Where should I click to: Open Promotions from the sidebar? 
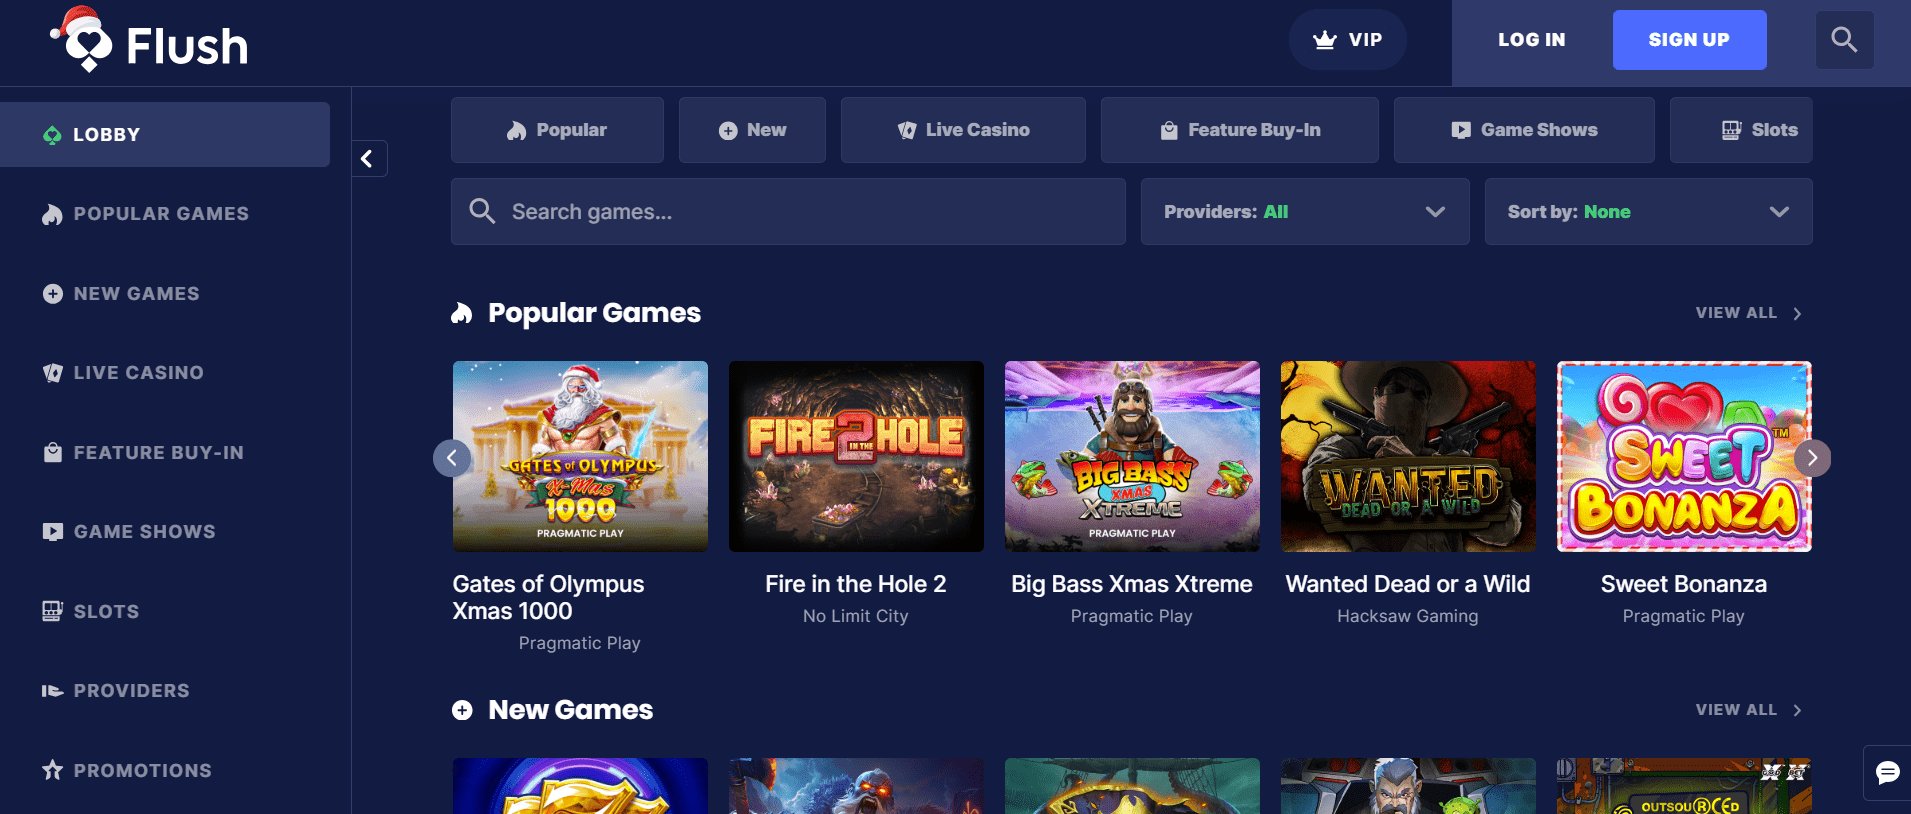click(x=142, y=770)
